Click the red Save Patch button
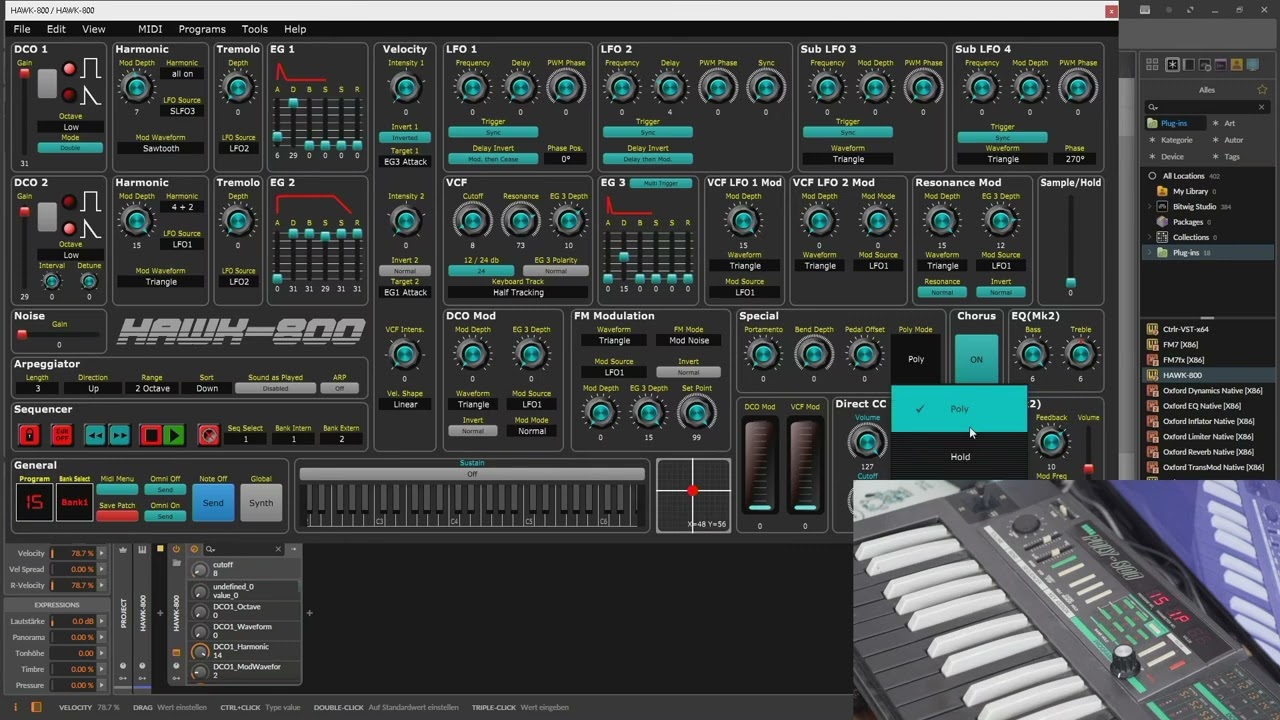This screenshot has height=720, width=1280. click(117, 515)
